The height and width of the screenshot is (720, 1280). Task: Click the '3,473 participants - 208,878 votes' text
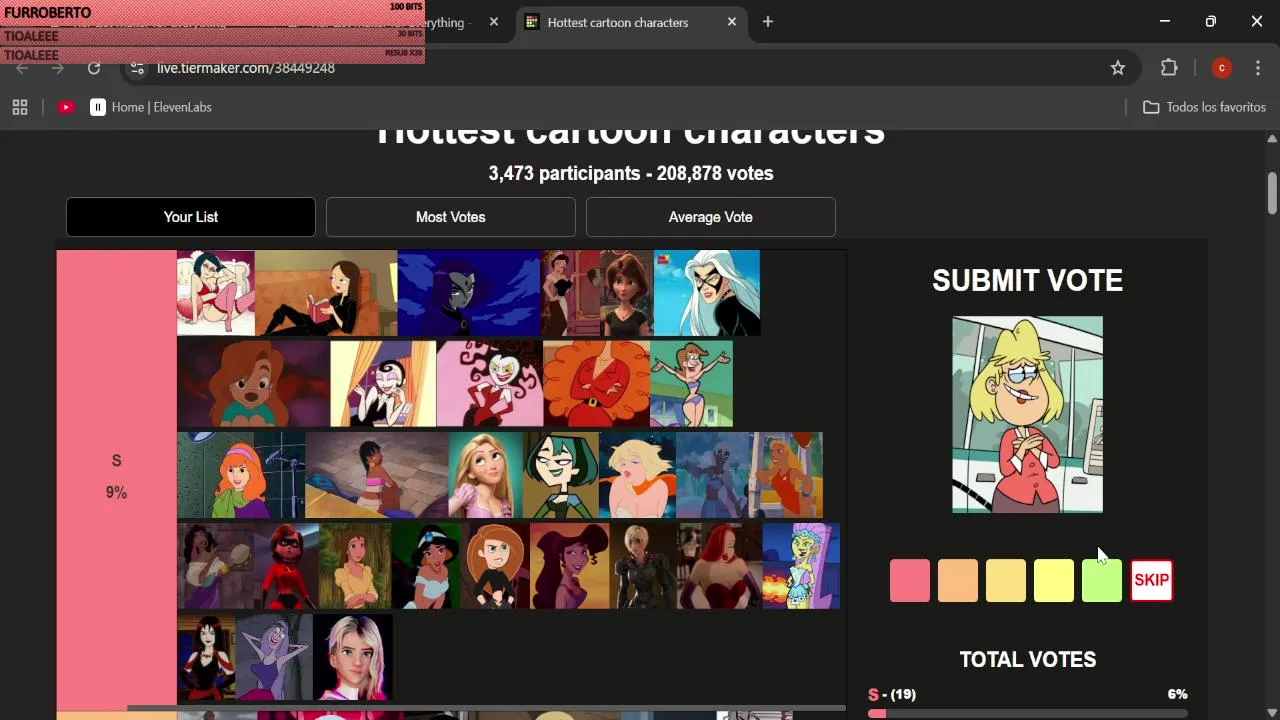pyautogui.click(x=631, y=173)
